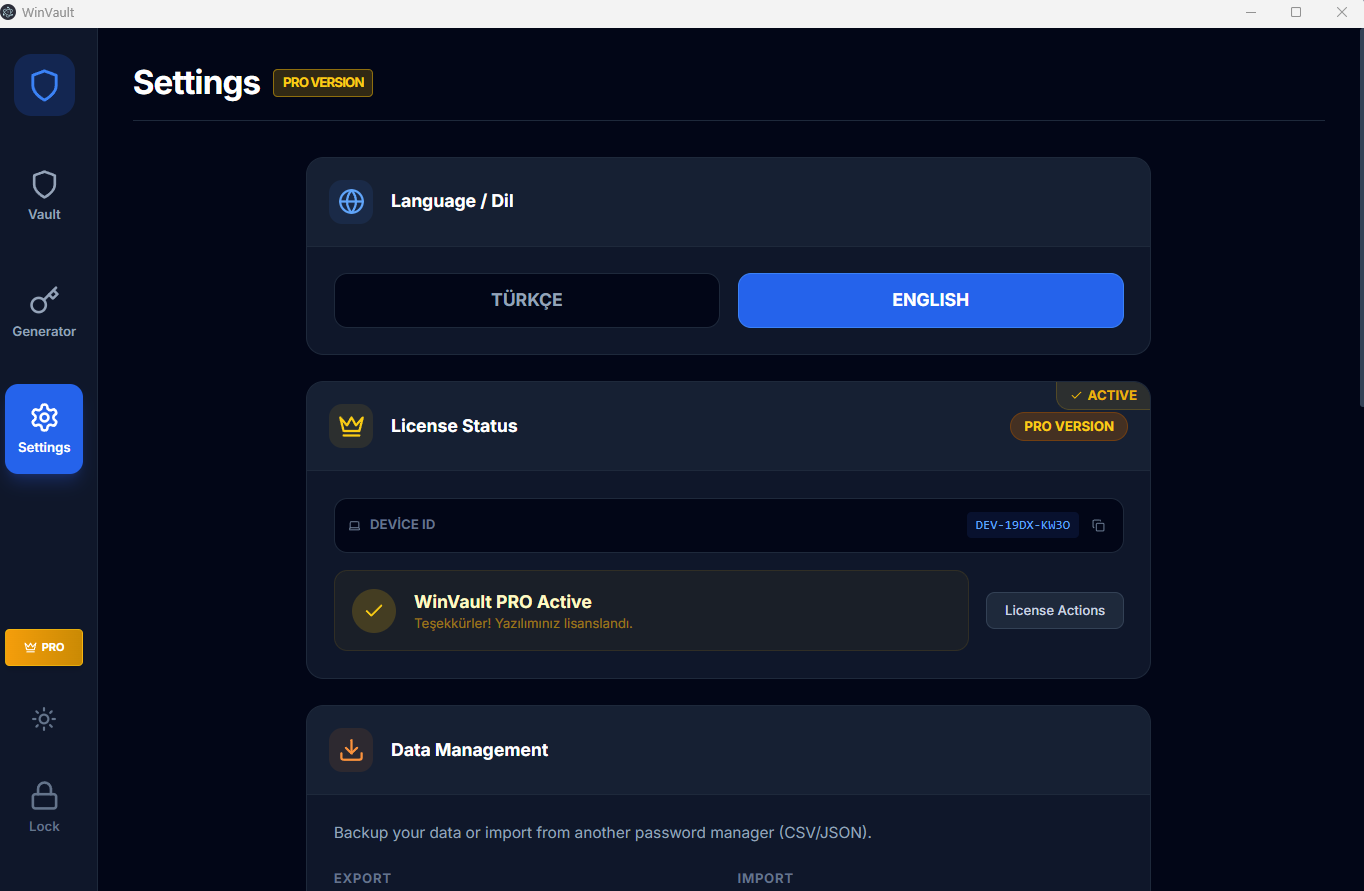1364x891 pixels.
Task: Copy the Device ID to clipboard
Action: (1098, 526)
